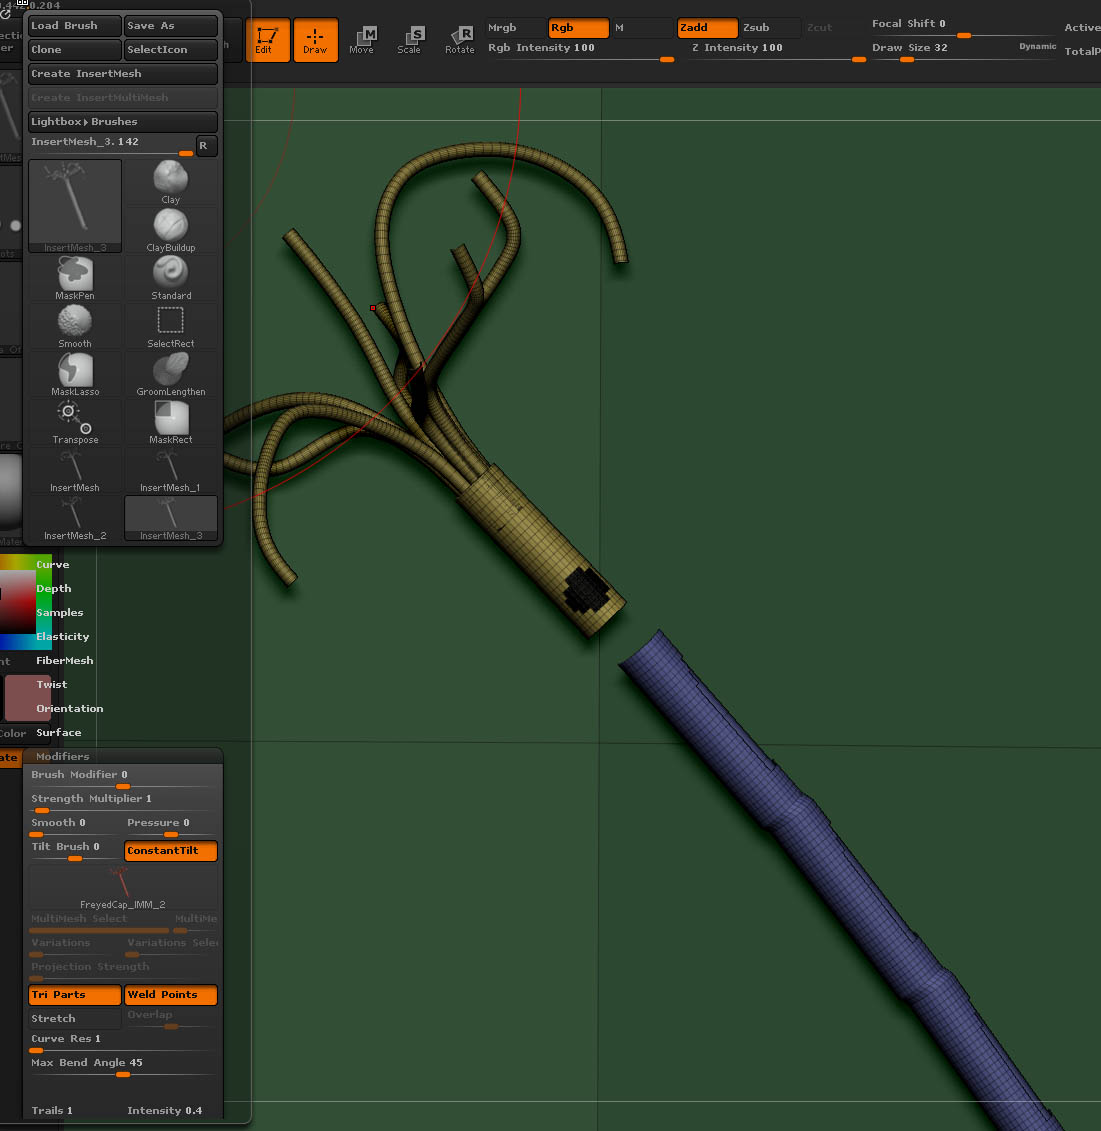Screen dimensions: 1101x1131
Task: Toggle the Rgb channel
Action: pyautogui.click(x=578, y=27)
